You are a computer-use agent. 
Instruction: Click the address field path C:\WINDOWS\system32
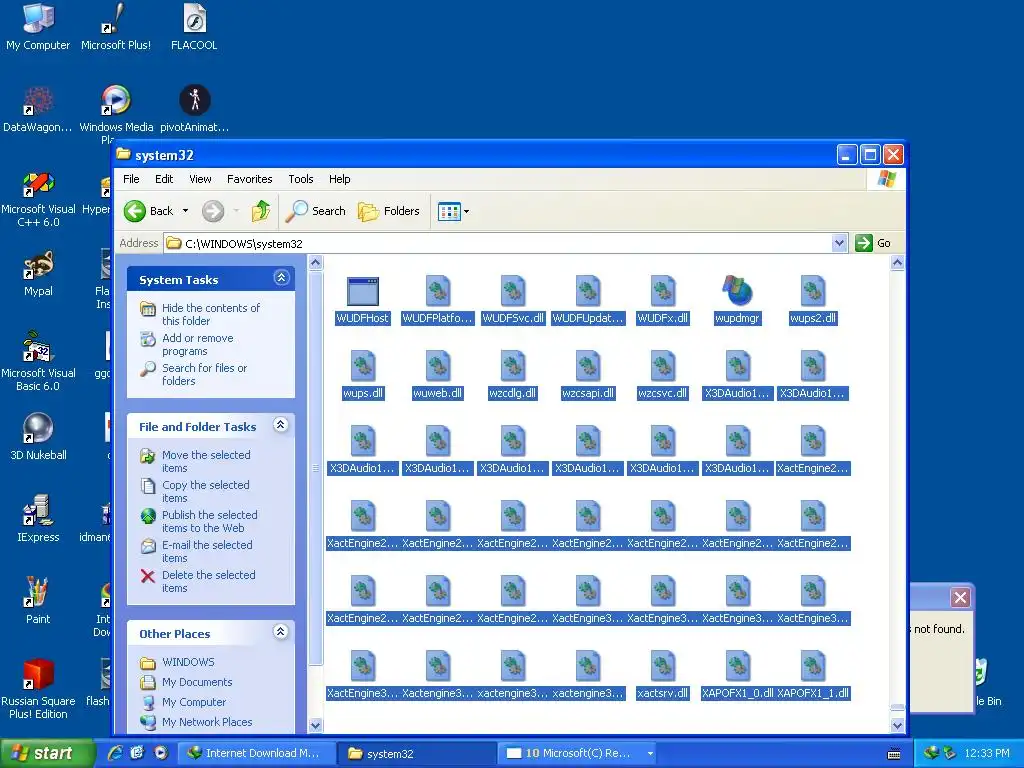click(x=244, y=244)
